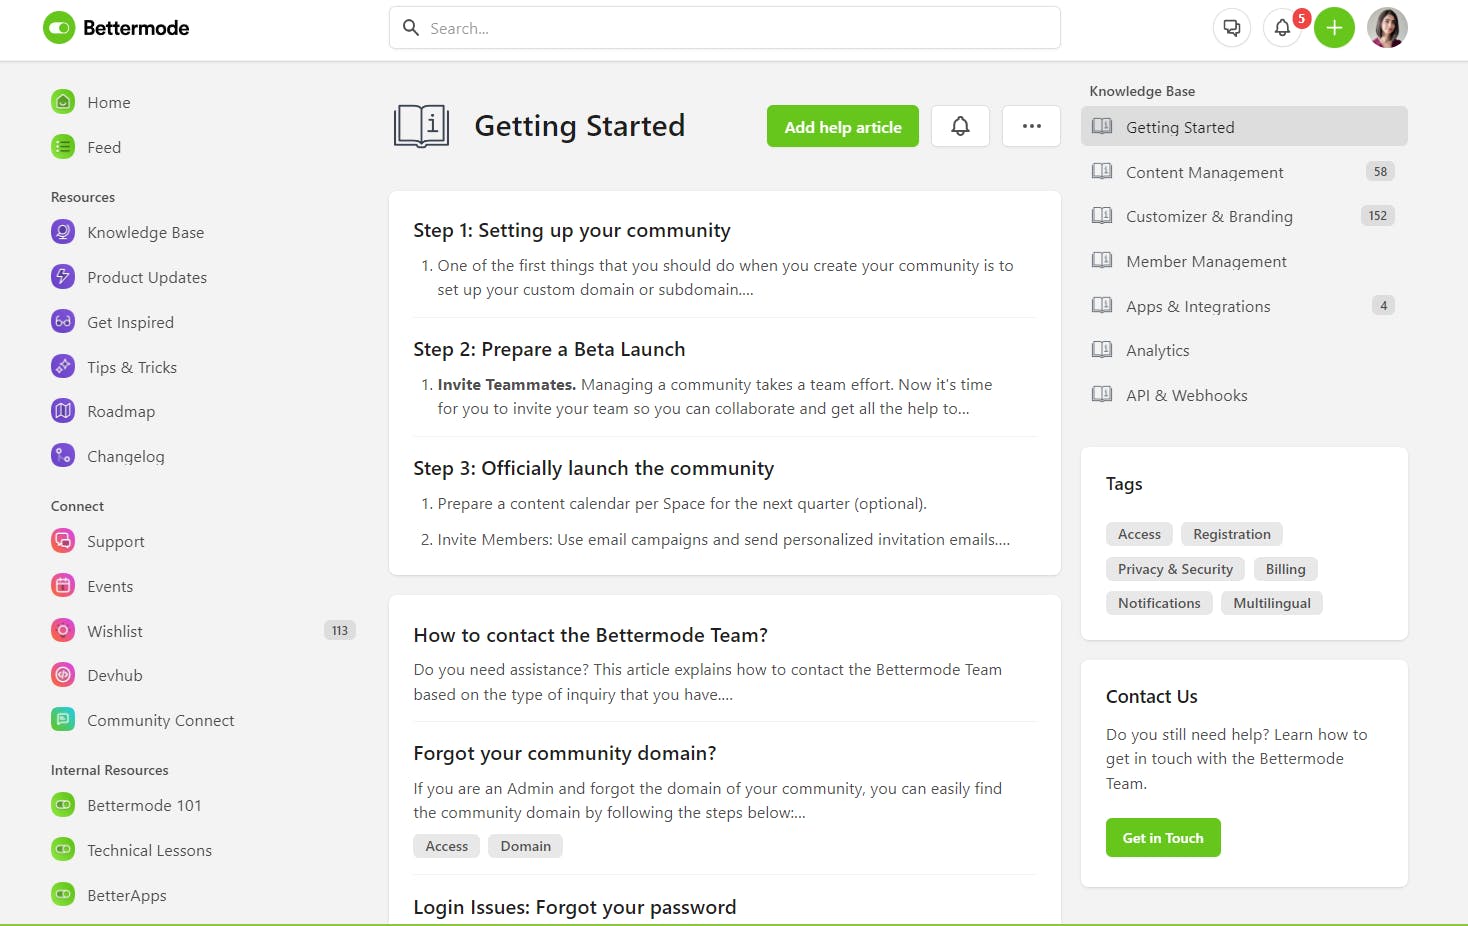Filter by the Billing tag
This screenshot has width=1468, height=926.
tap(1285, 570)
